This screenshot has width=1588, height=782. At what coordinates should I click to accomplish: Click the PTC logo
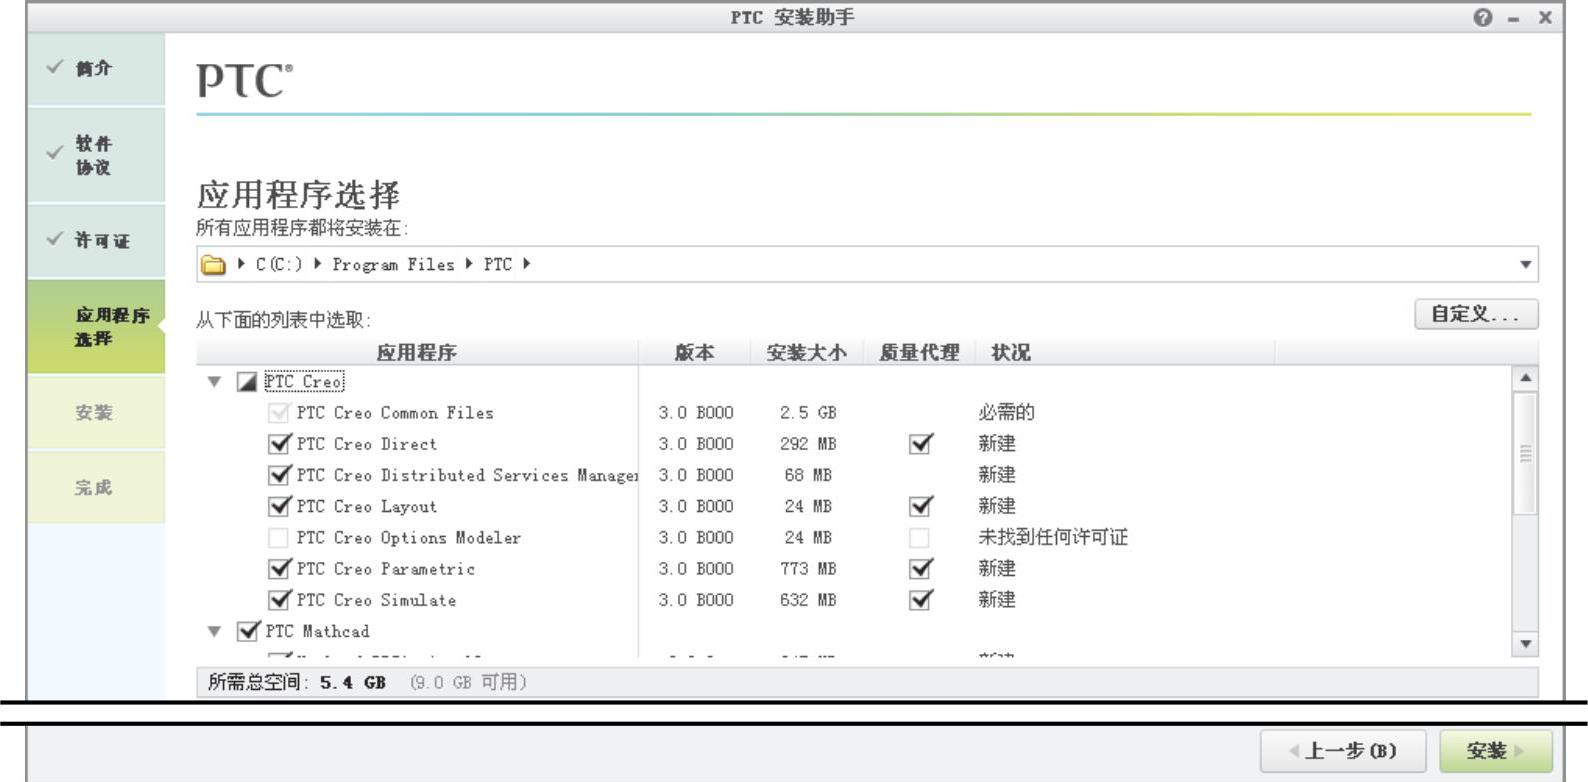pos(244,80)
